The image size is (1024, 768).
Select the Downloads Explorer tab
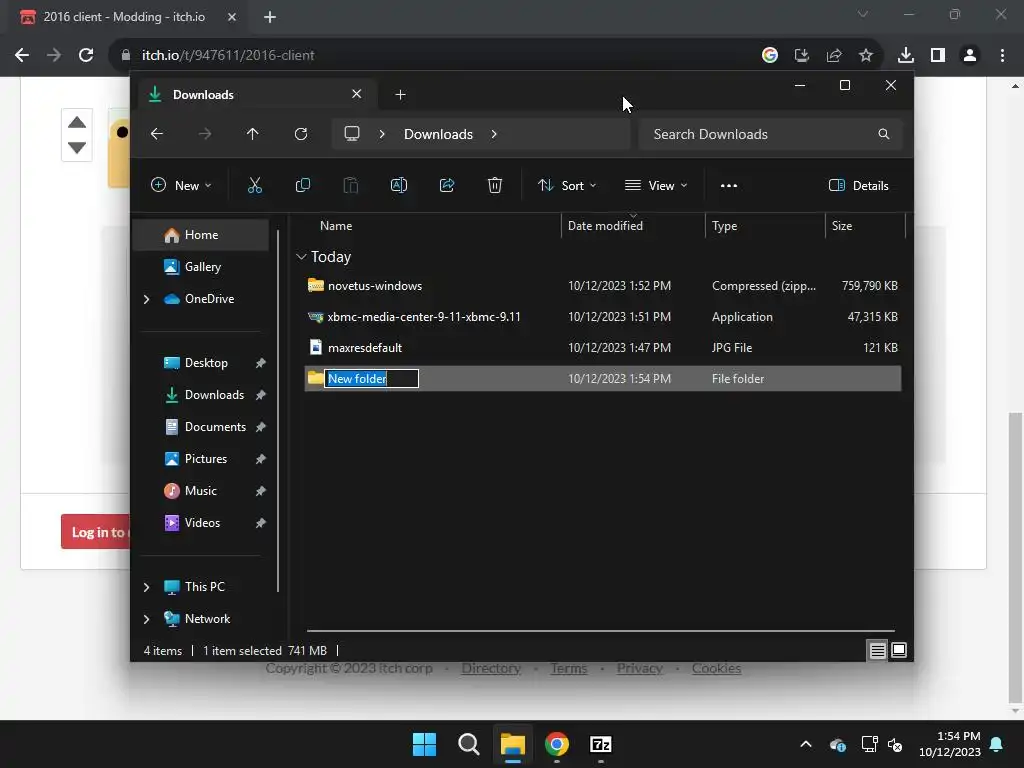258,95
